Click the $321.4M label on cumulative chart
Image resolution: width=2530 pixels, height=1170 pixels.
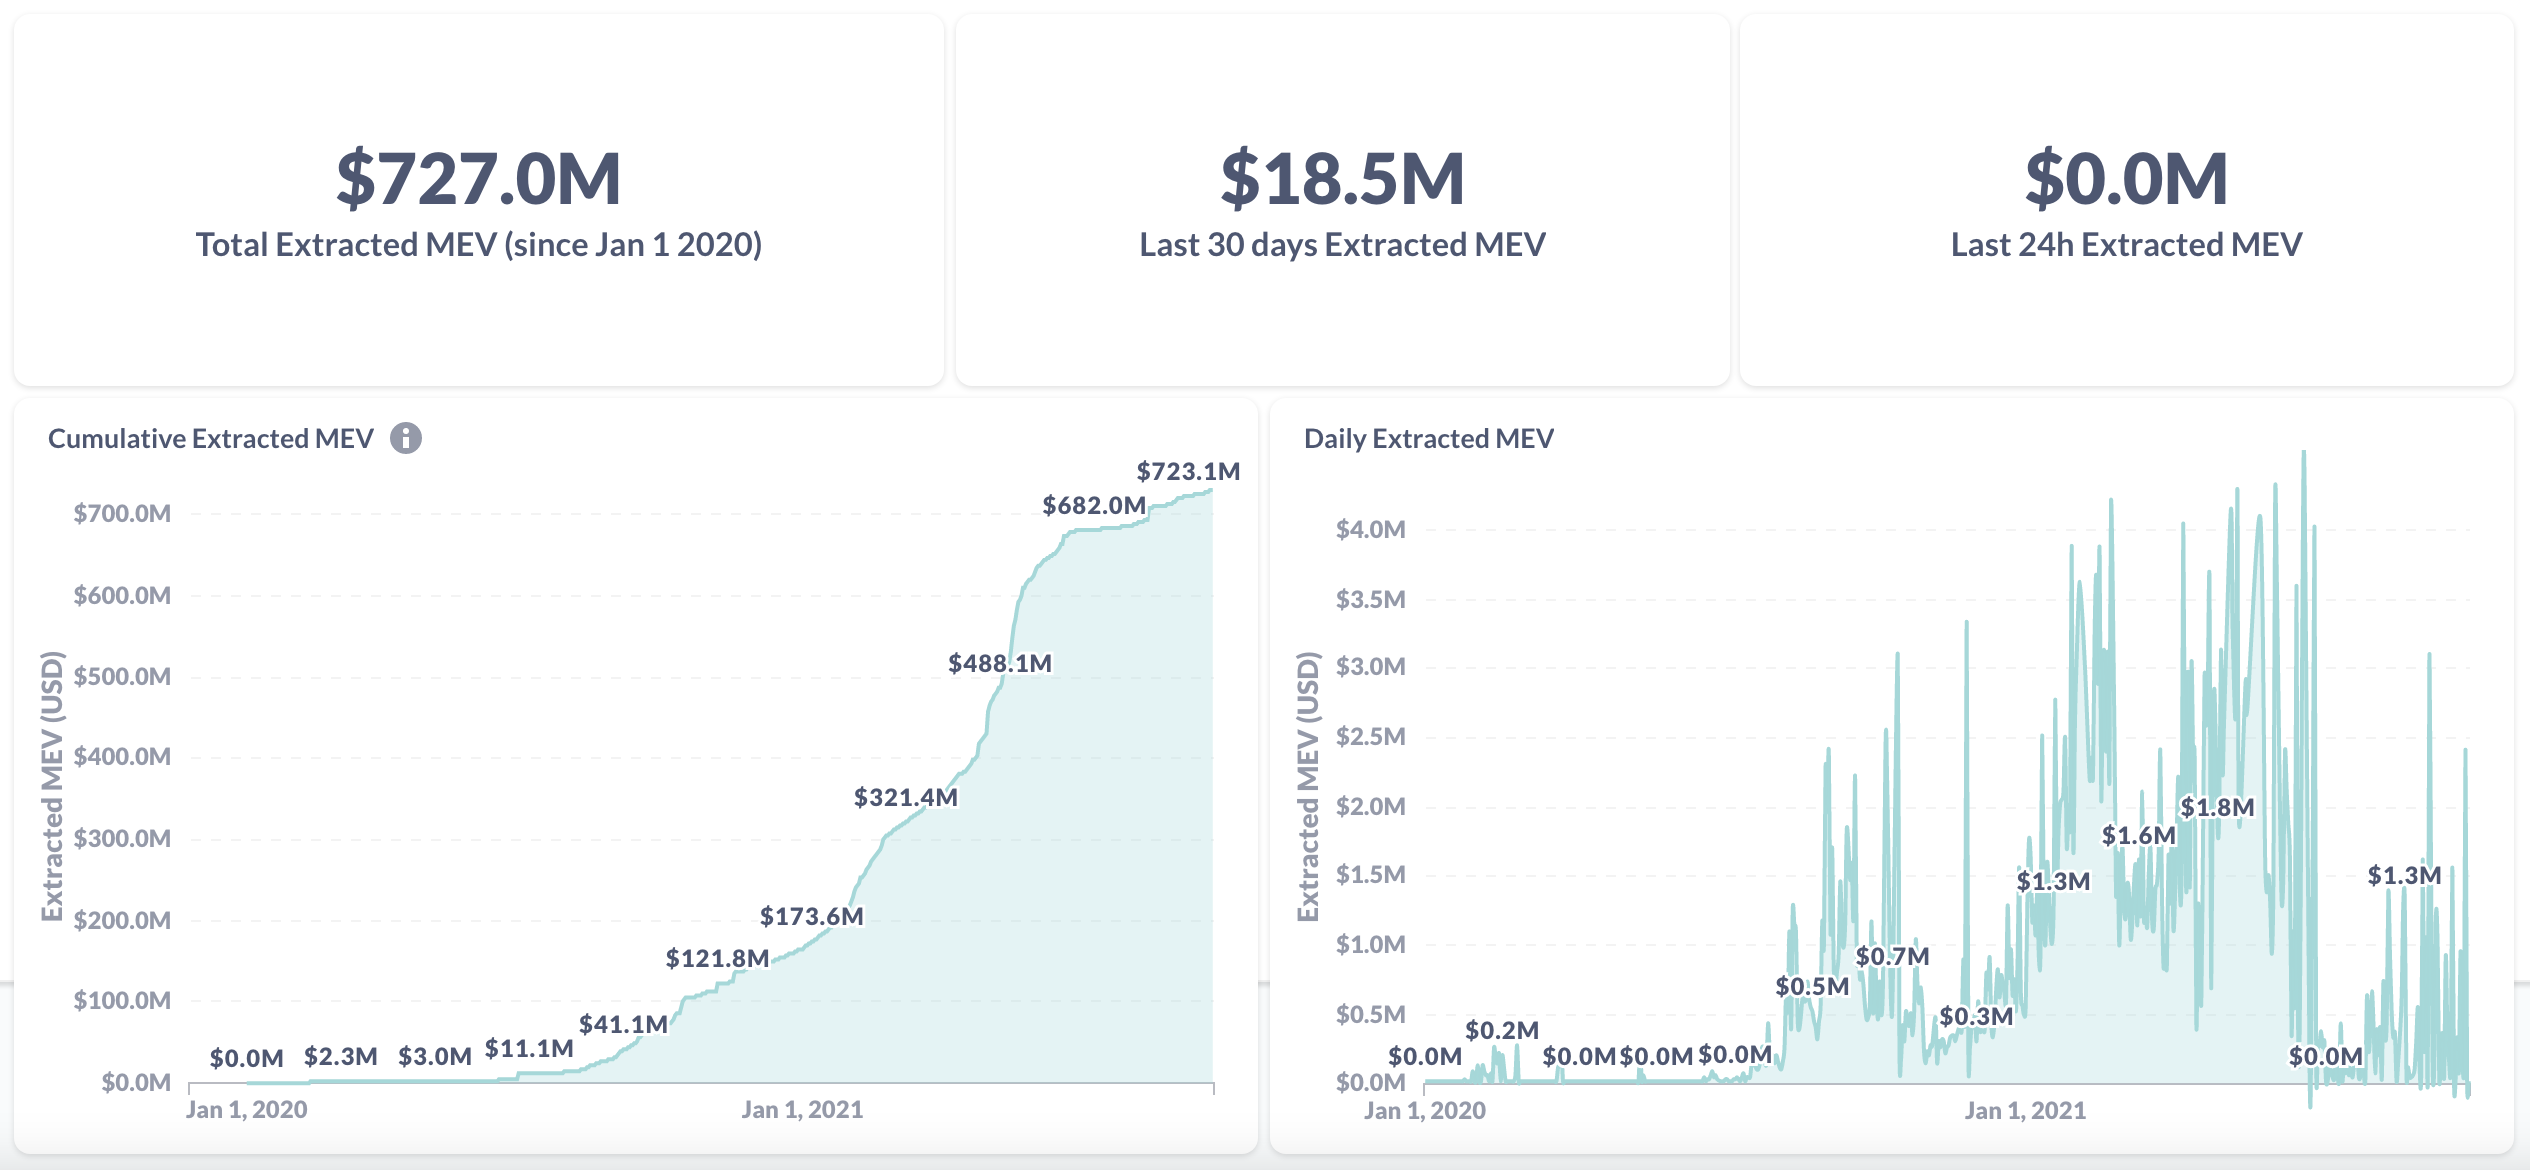905,796
